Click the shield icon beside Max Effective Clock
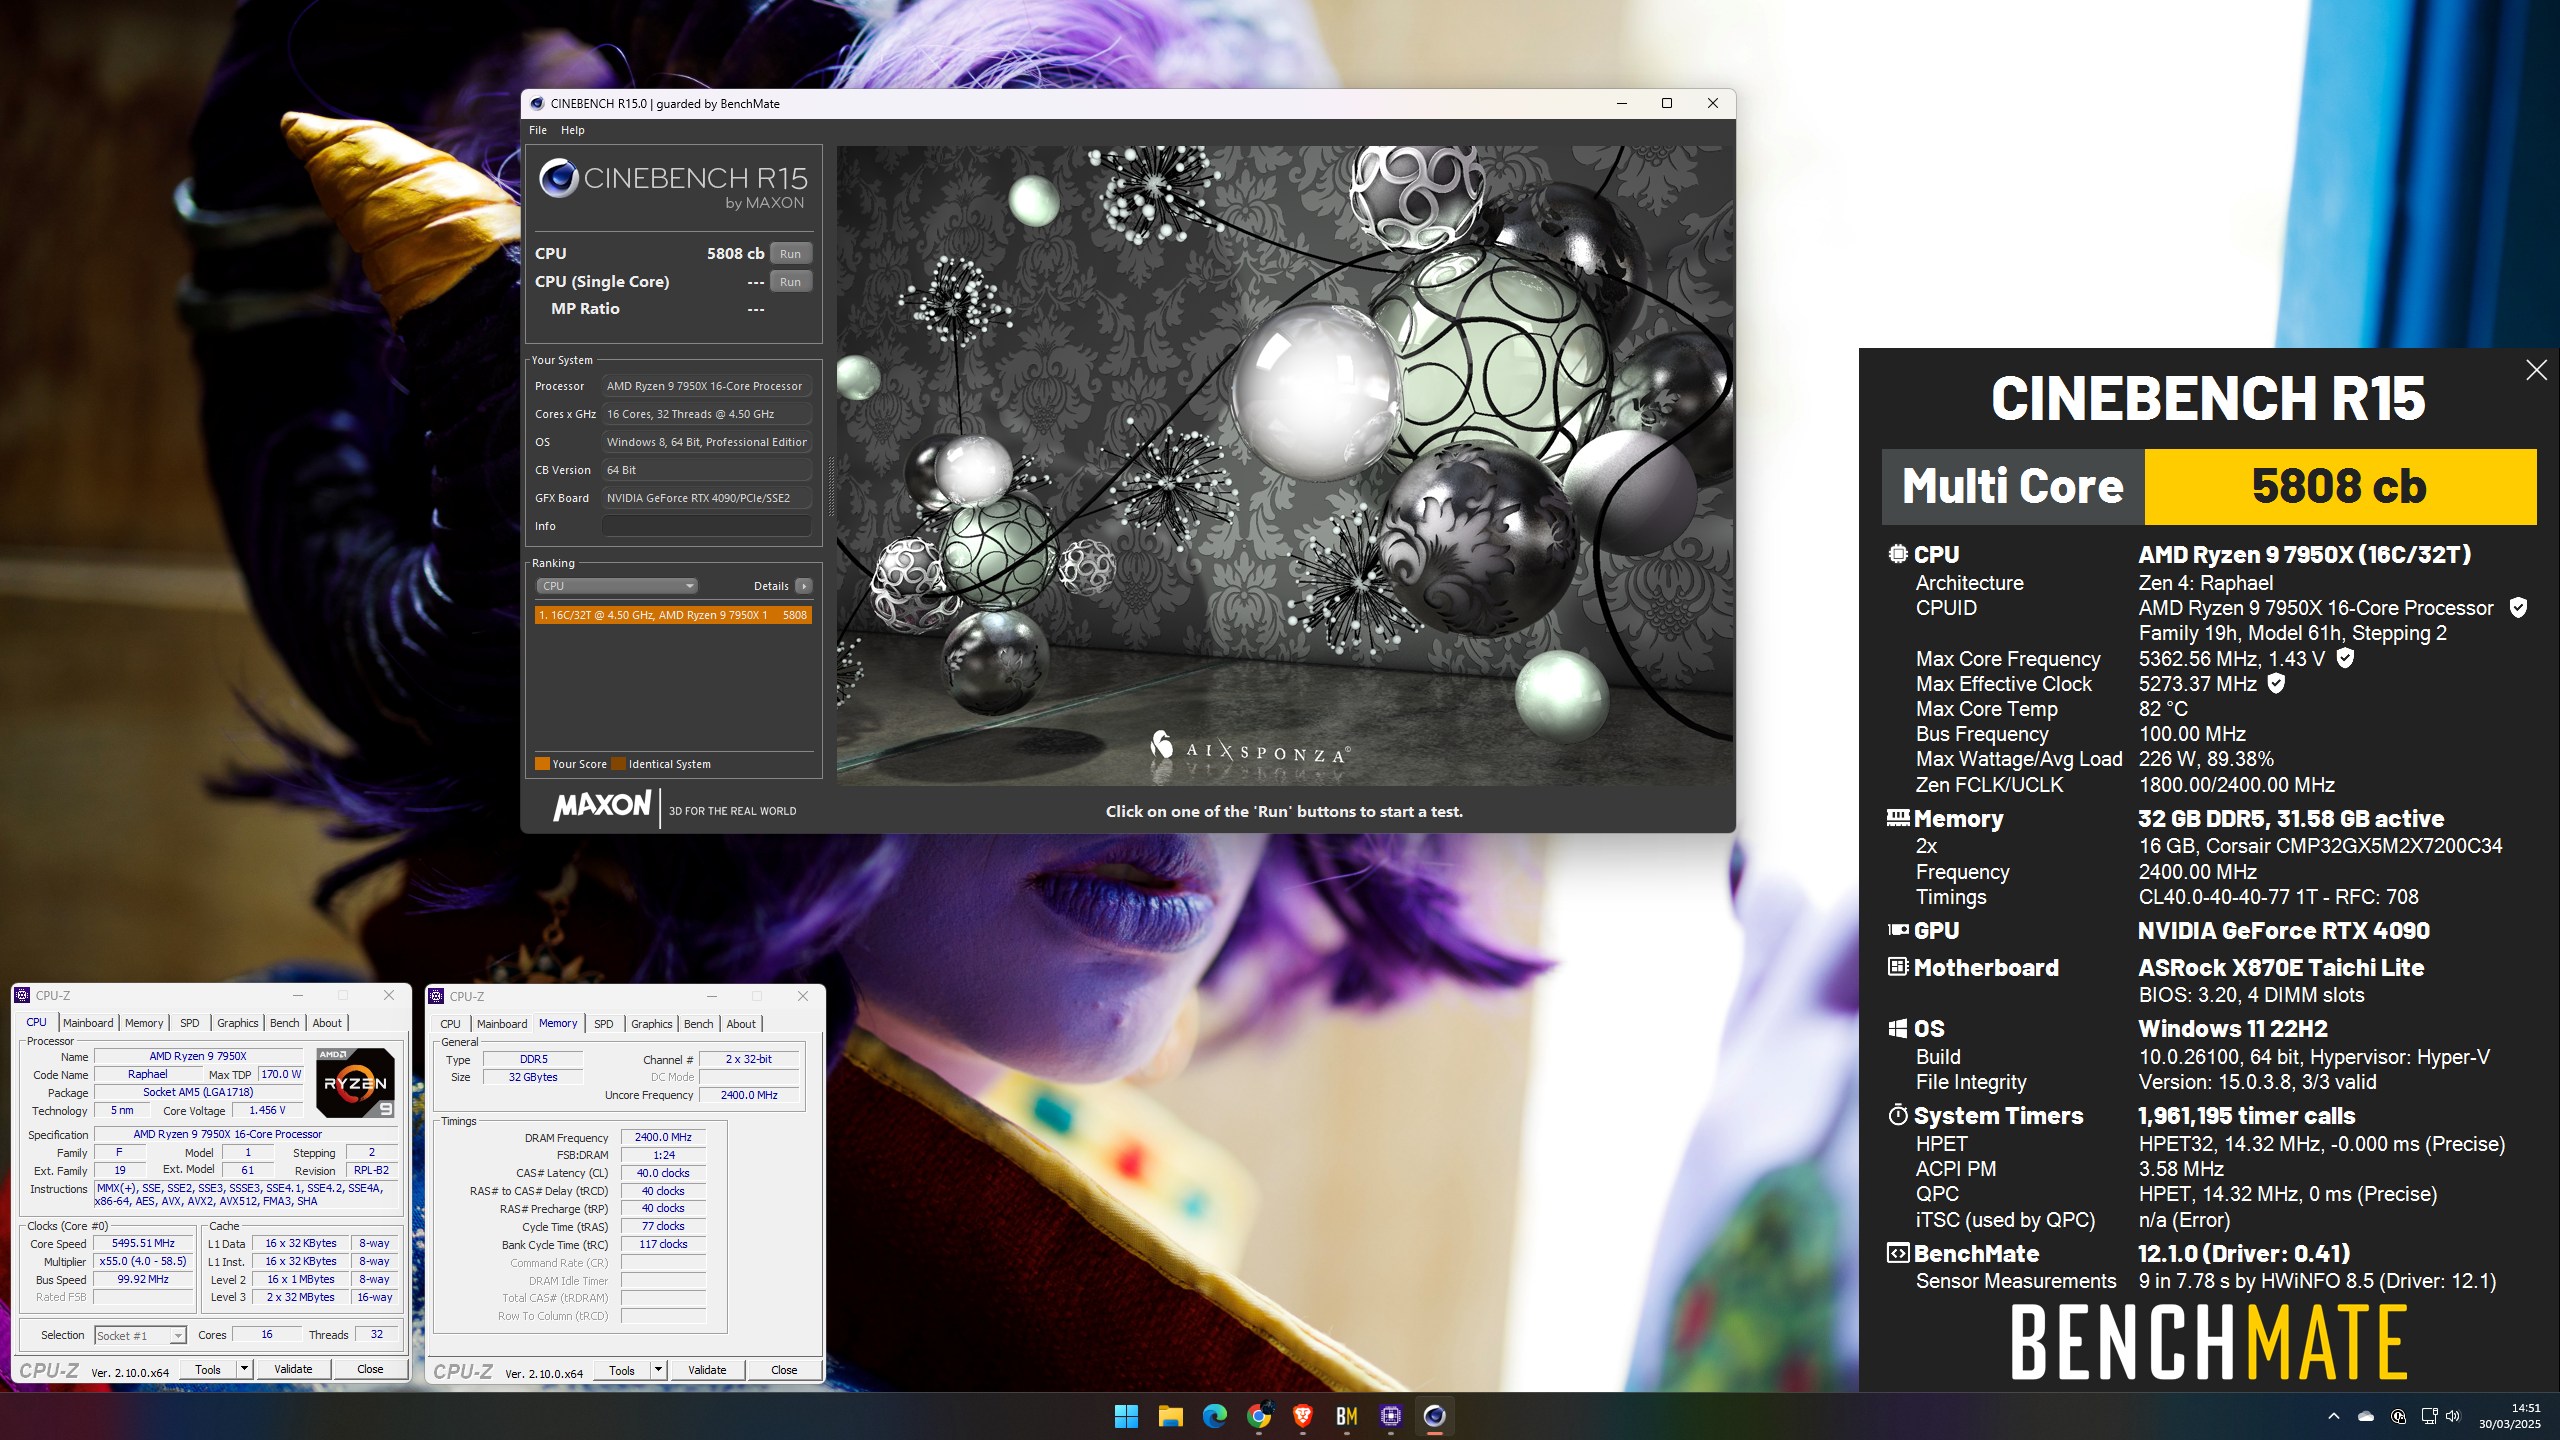 [2276, 683]
